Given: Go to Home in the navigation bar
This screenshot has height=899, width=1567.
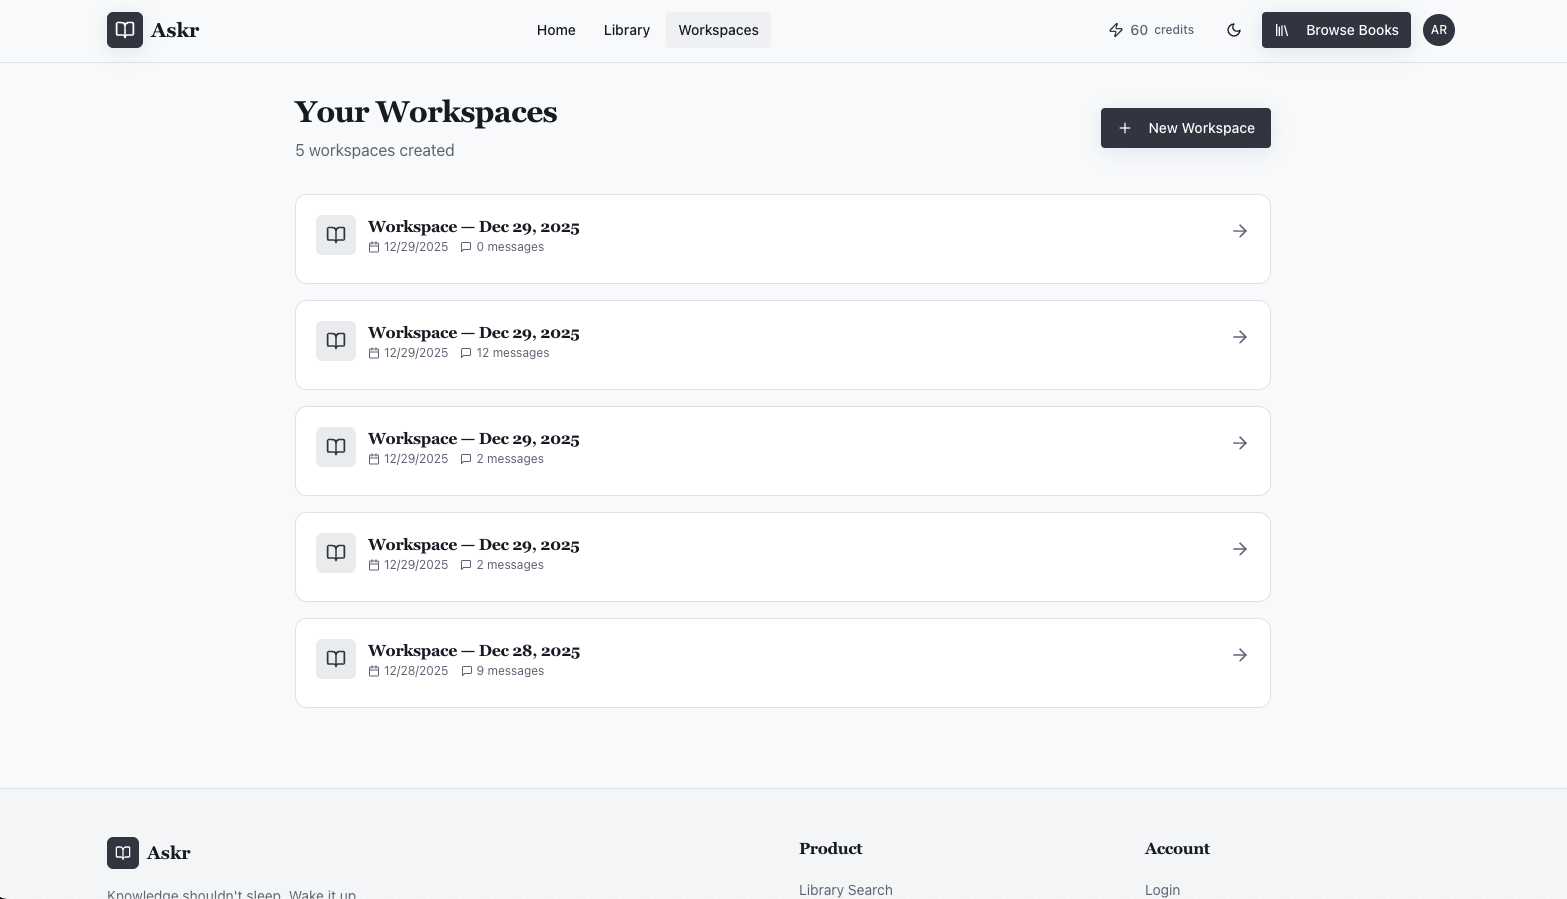Looking at the screenshot, I should [556, 30].
